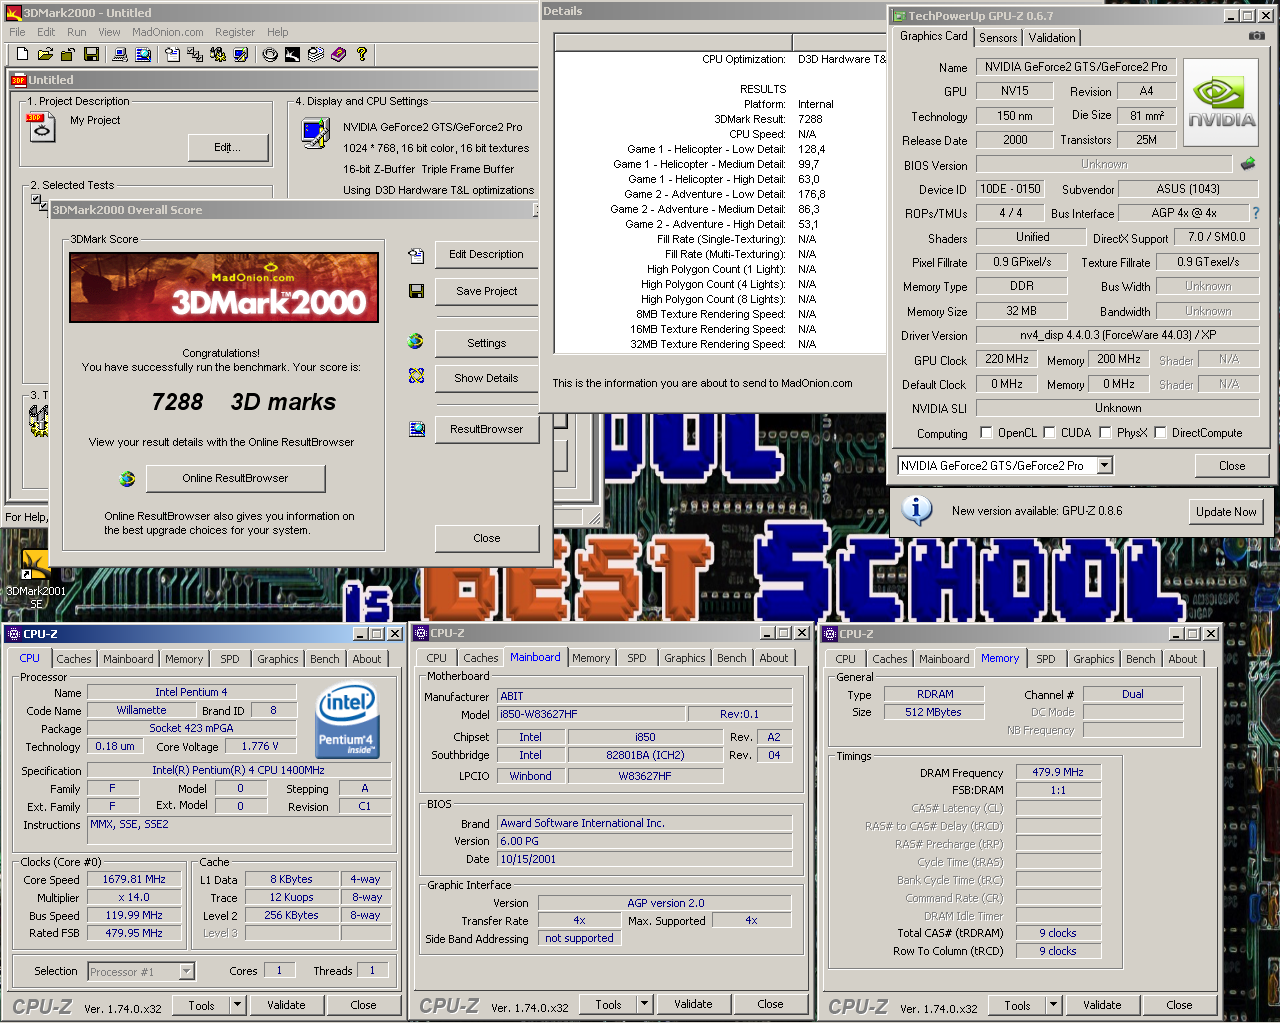Screen dimensions: 1280x1024
Task: Click the NVIDIA logo in GPU-Z
Action: coord(1221,103)
